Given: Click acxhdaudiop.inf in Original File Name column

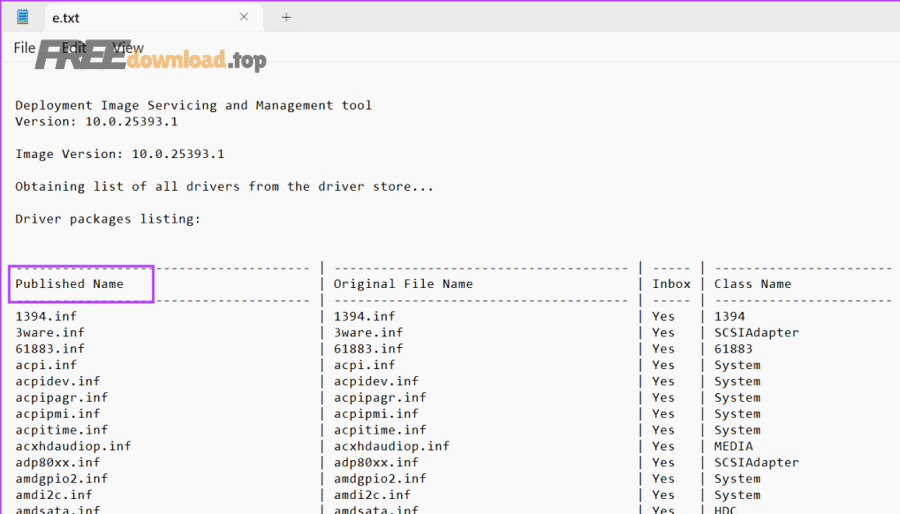Looking at the screenshot, I should pyautogui.click(x=391, y=446).
